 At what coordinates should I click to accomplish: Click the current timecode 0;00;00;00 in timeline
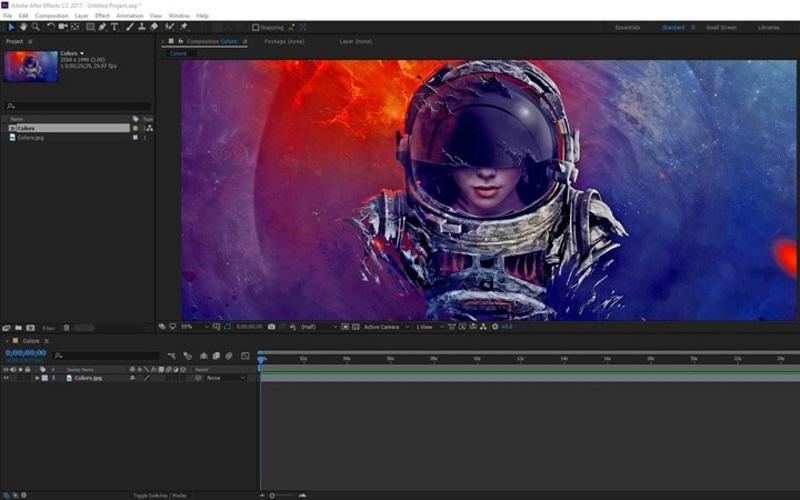point(25,353)
